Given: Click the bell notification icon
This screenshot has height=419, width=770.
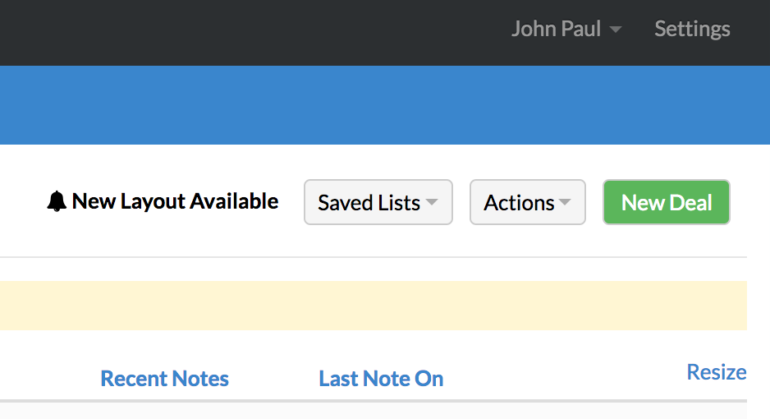Looking at the screenshot, I should (56, 201).
